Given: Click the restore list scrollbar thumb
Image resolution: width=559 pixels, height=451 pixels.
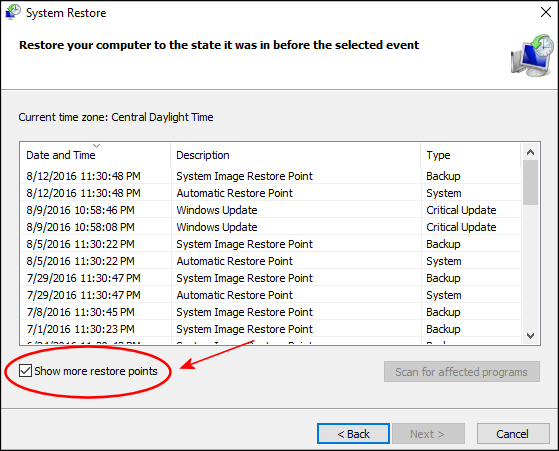Looking at the screenshot, I should click(x=530, y=182).
